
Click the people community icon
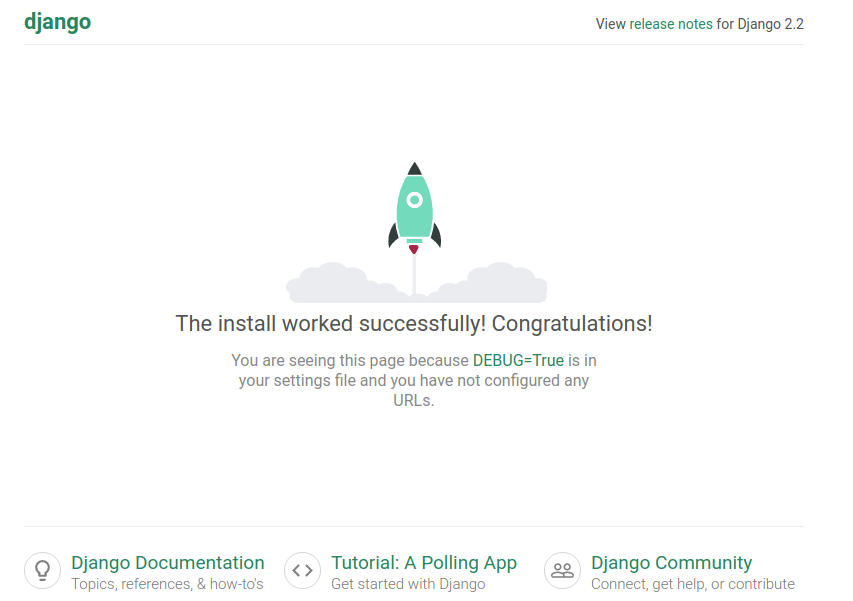[563, 571]
